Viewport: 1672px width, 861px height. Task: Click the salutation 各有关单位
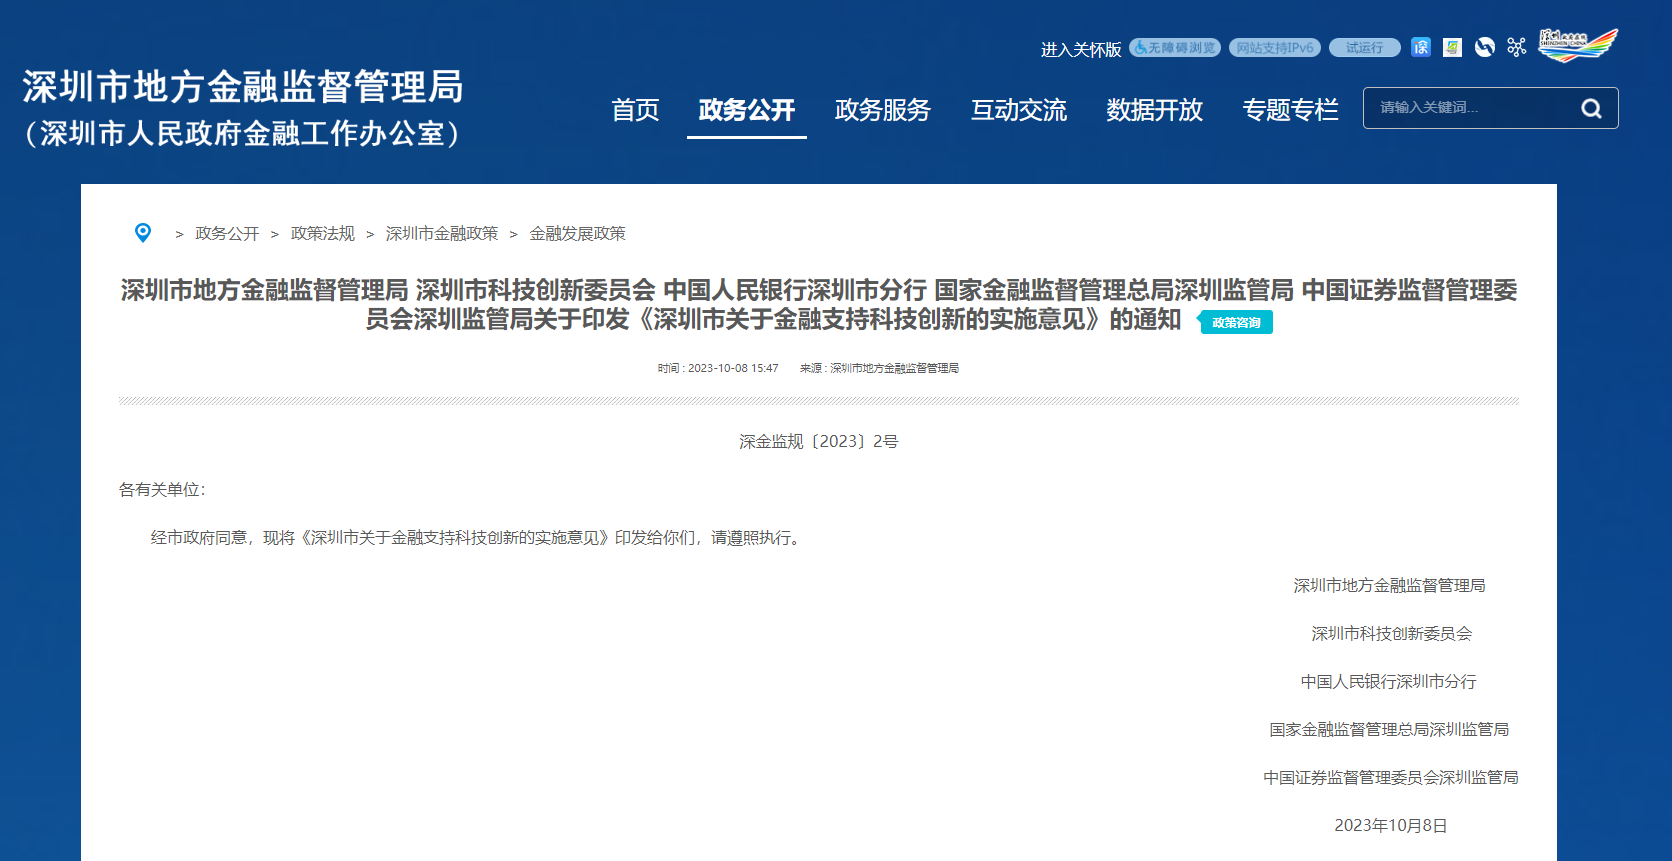click(162, 489)
